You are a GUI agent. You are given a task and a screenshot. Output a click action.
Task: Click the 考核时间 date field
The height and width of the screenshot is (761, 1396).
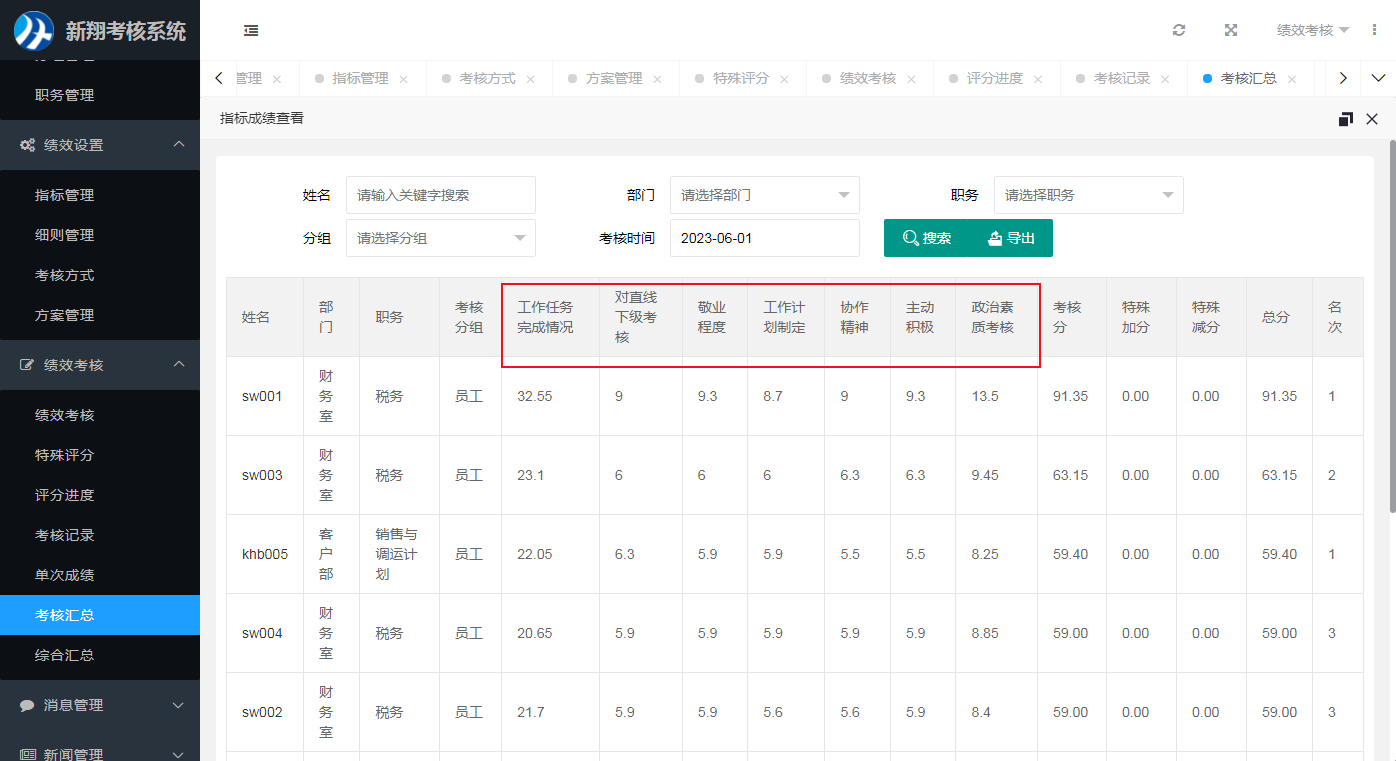tap(764, 238)
